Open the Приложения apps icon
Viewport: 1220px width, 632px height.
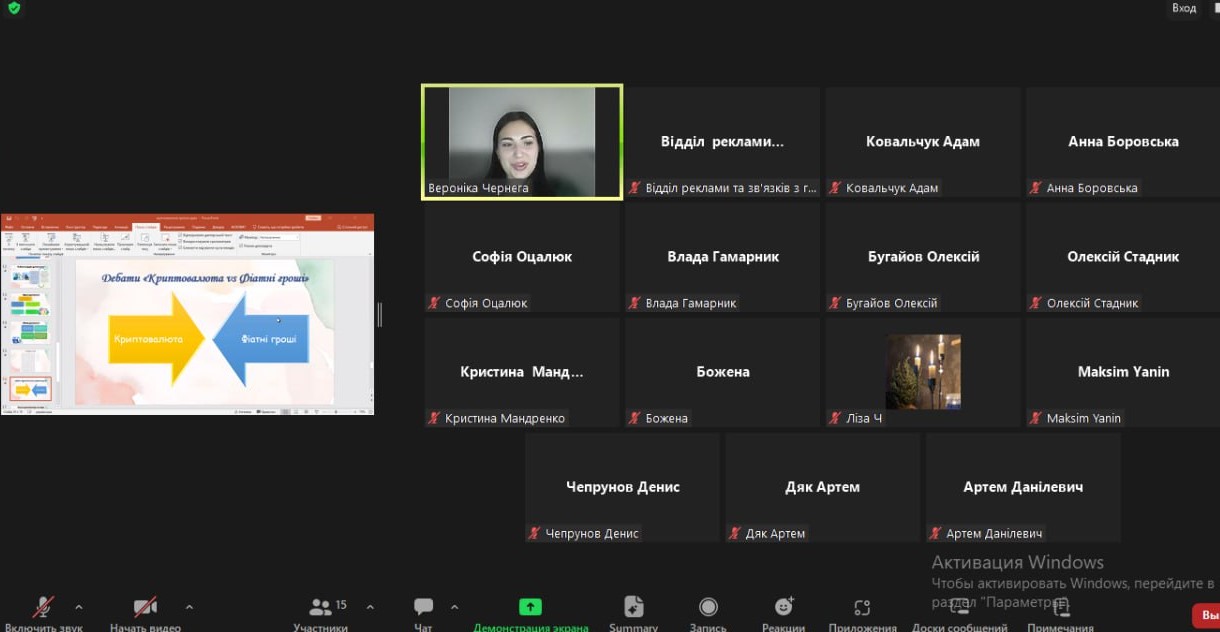[862, 608]
